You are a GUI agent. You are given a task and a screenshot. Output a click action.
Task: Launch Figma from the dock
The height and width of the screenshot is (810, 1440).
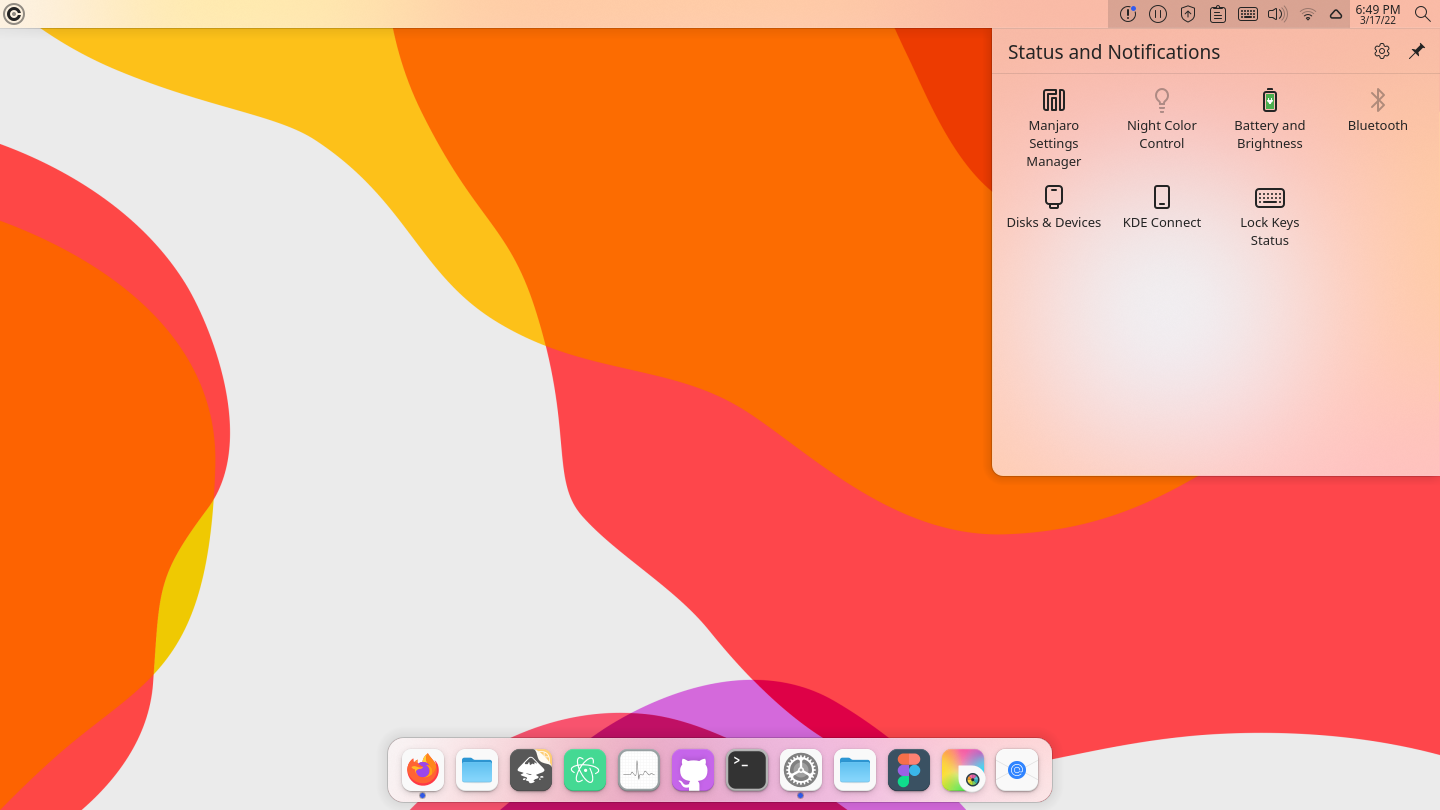point(909,770)
